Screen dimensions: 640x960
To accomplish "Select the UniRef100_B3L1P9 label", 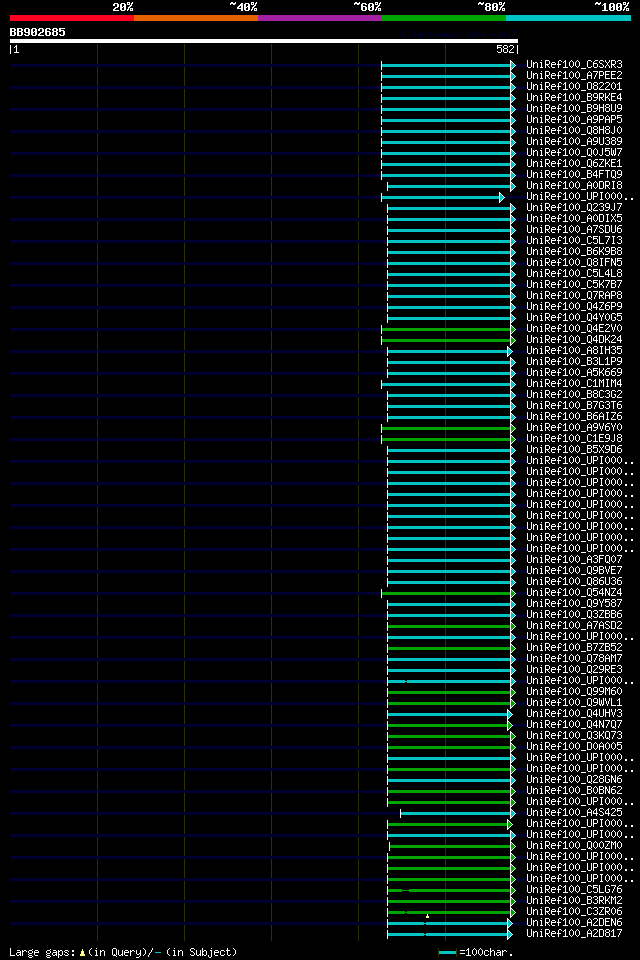I will pos(574,362).
